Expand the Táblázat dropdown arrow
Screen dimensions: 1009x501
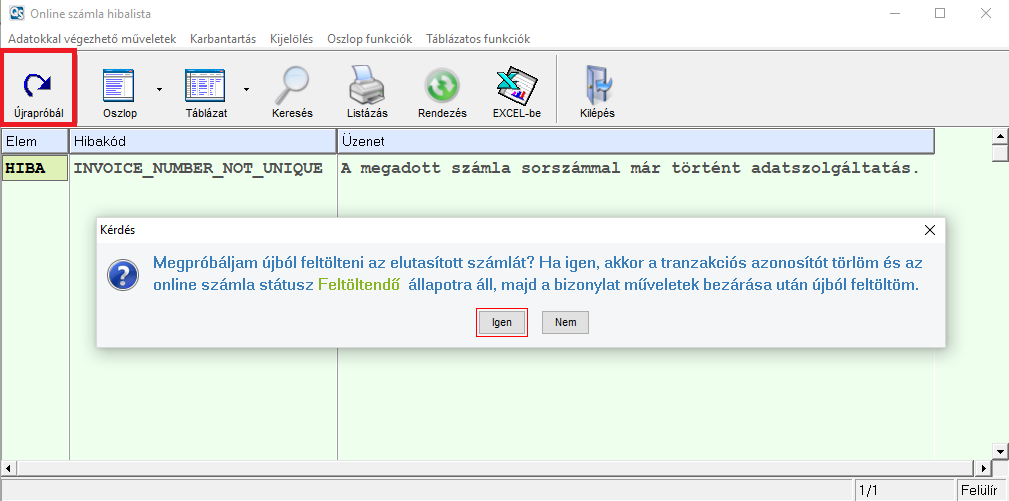pyautogui.click(x=246, y=88)
